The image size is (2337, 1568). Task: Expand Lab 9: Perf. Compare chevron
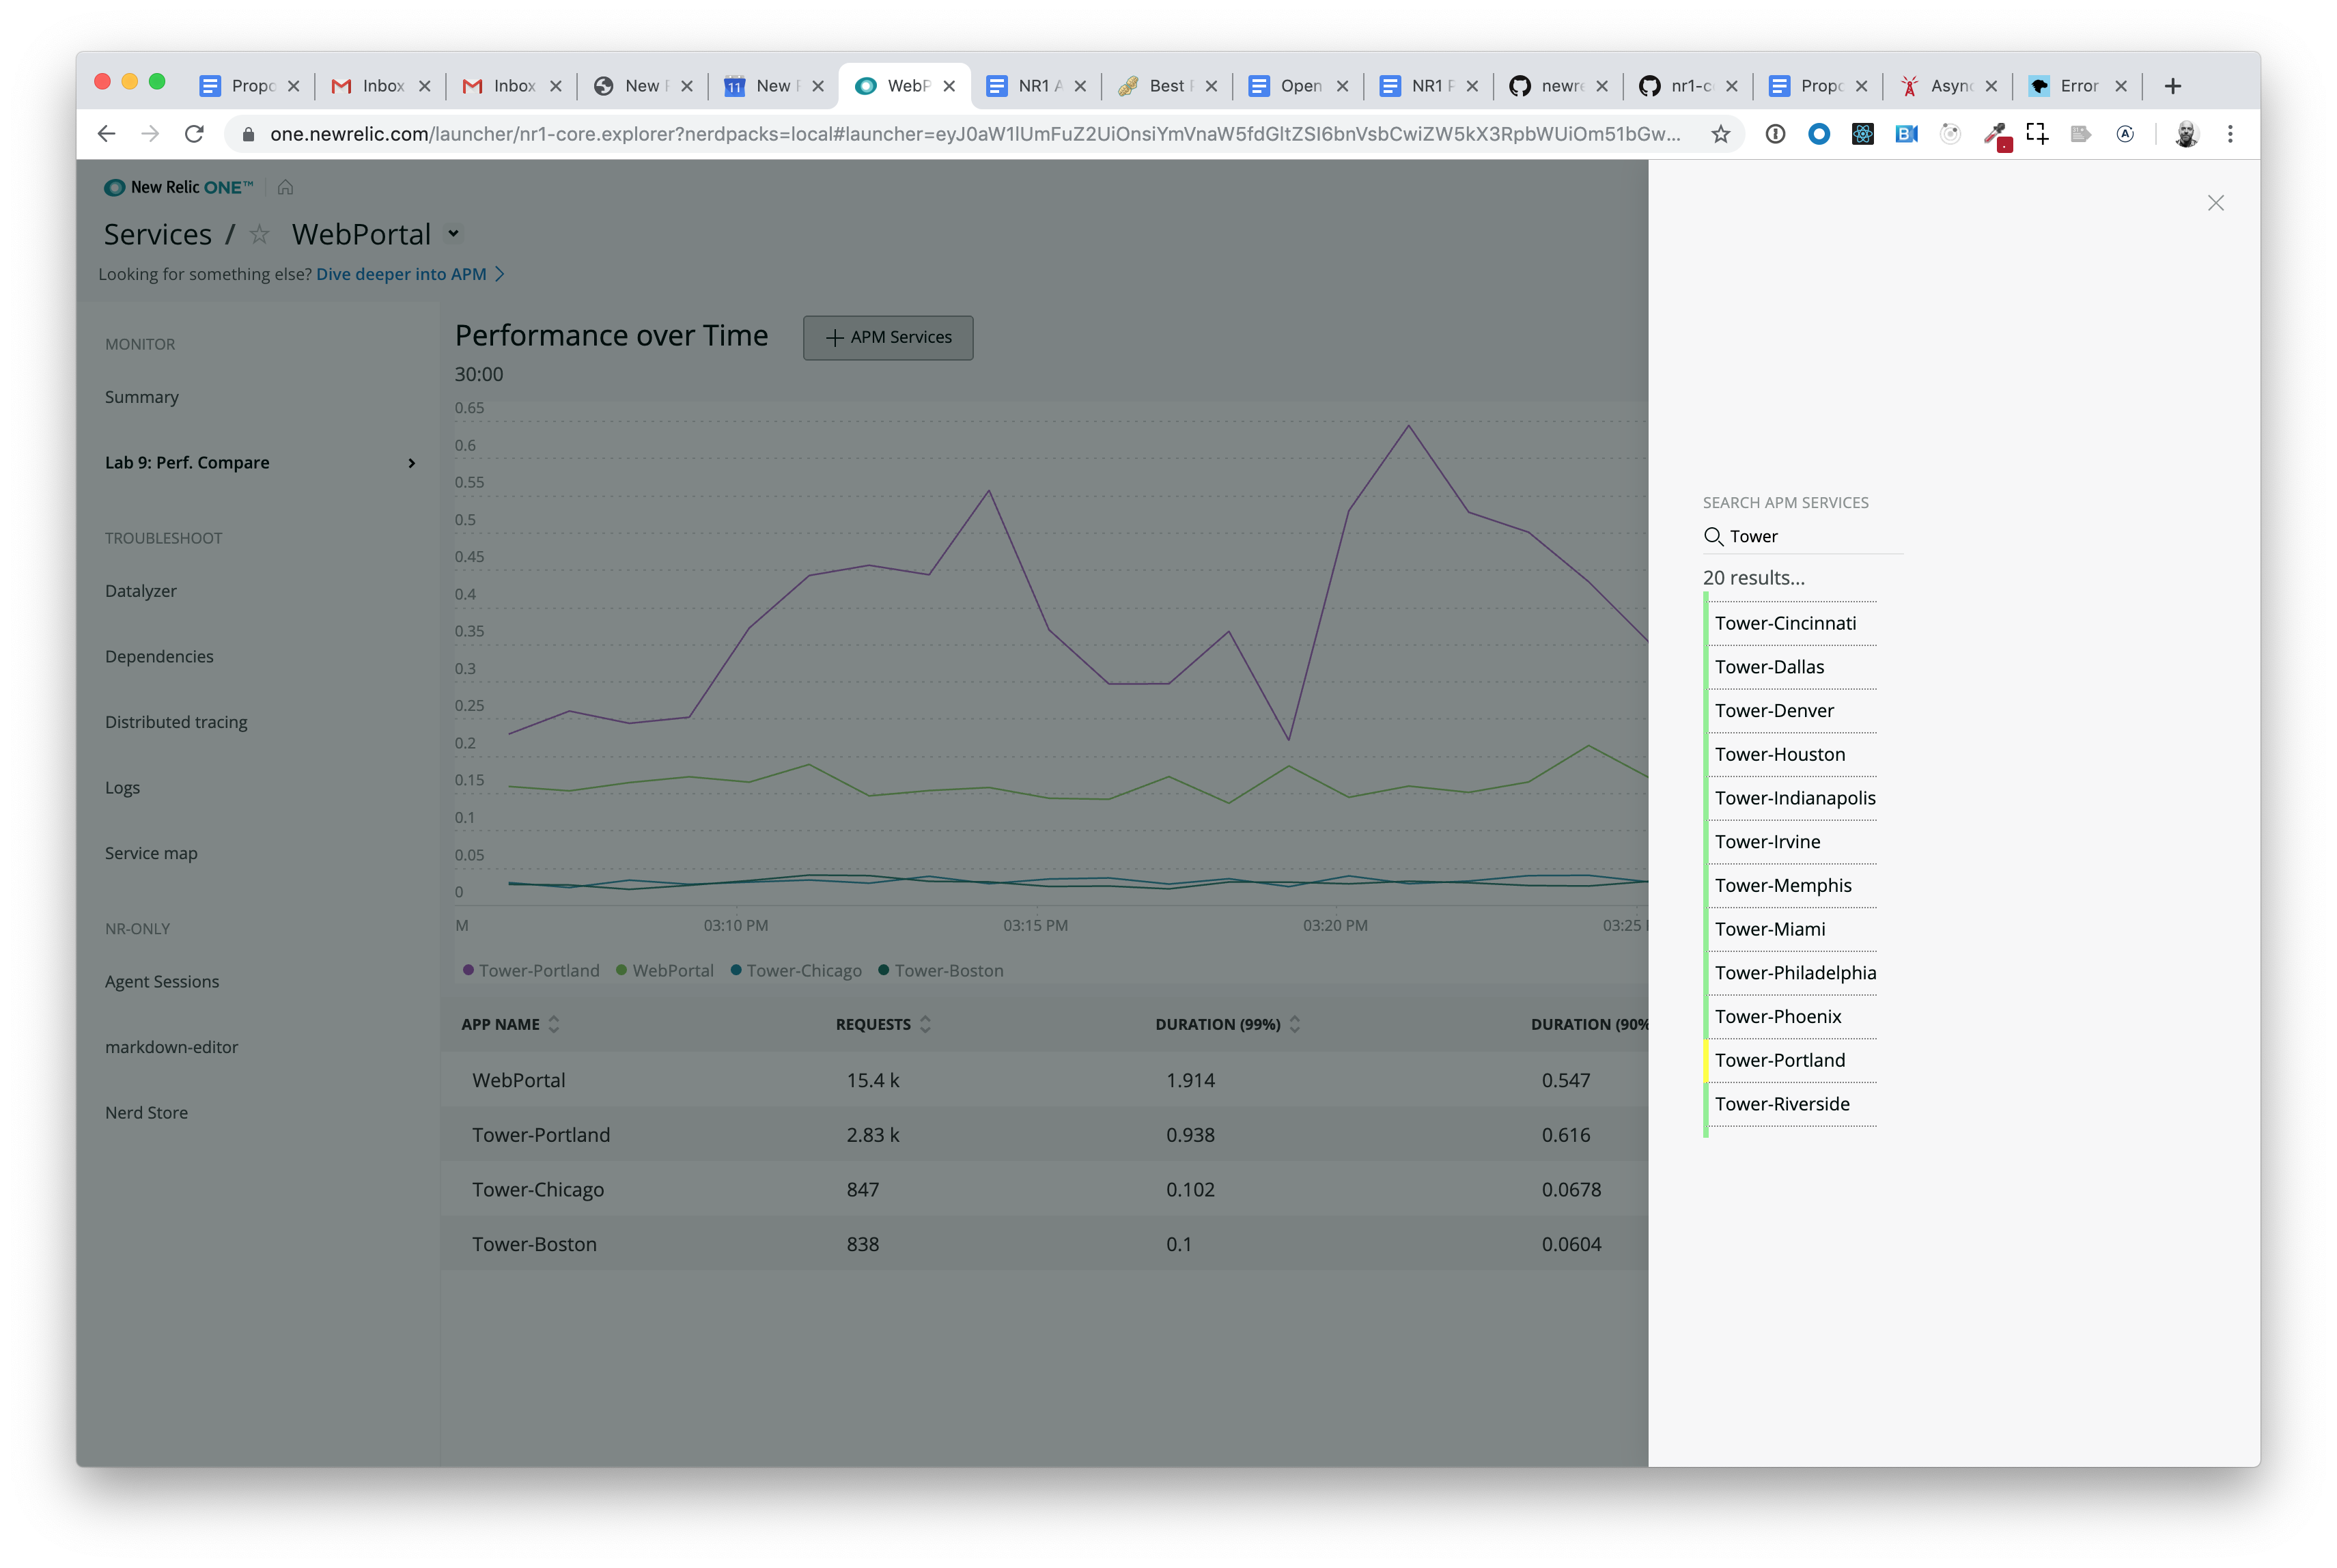[x=411, y=463]
